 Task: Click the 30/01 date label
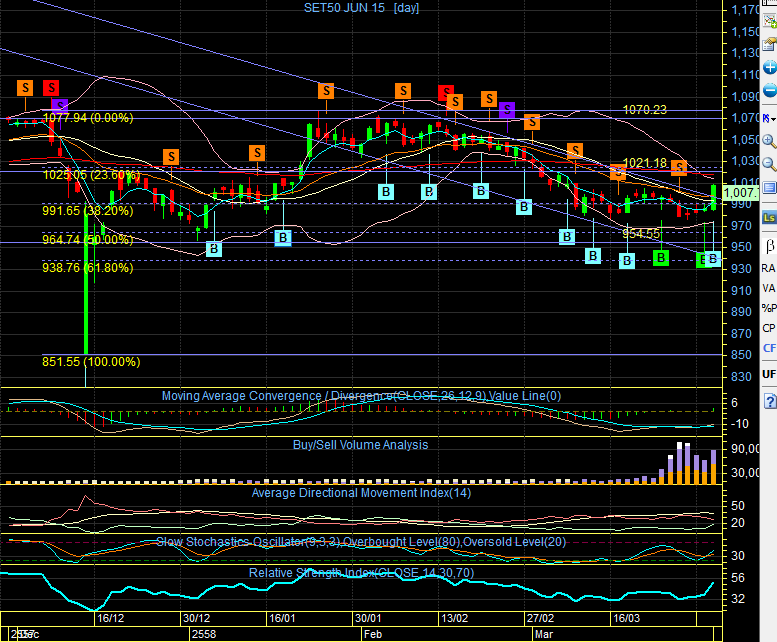[x=368, y=618]
